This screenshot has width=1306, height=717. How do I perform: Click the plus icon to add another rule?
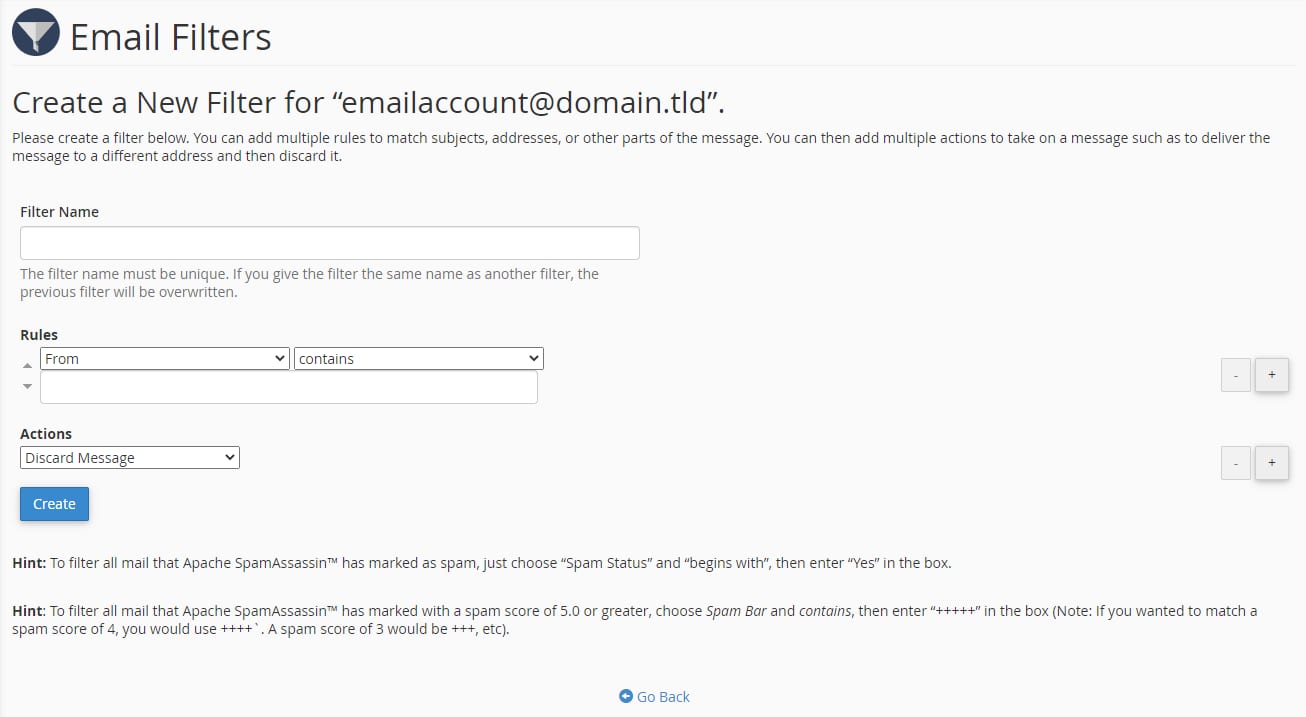(x=1271, y=374)
